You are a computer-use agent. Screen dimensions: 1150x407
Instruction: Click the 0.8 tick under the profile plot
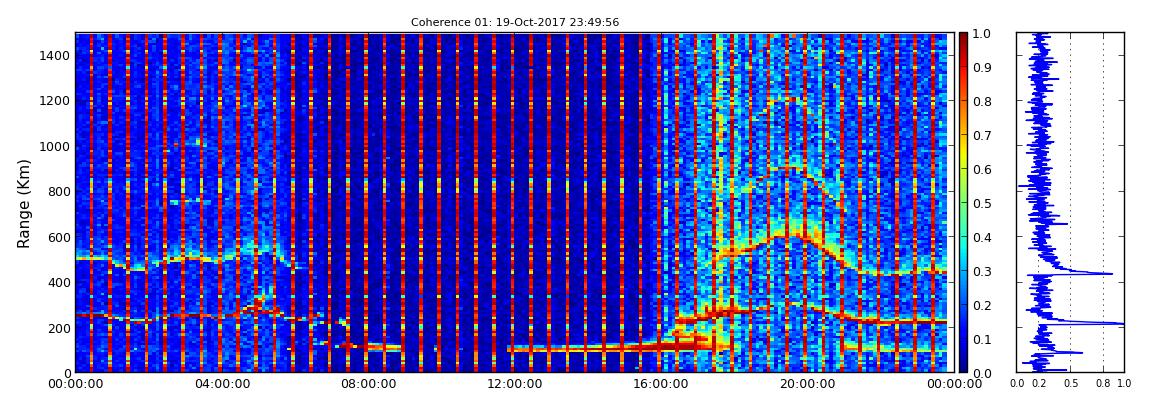(x=1103, y=383)
